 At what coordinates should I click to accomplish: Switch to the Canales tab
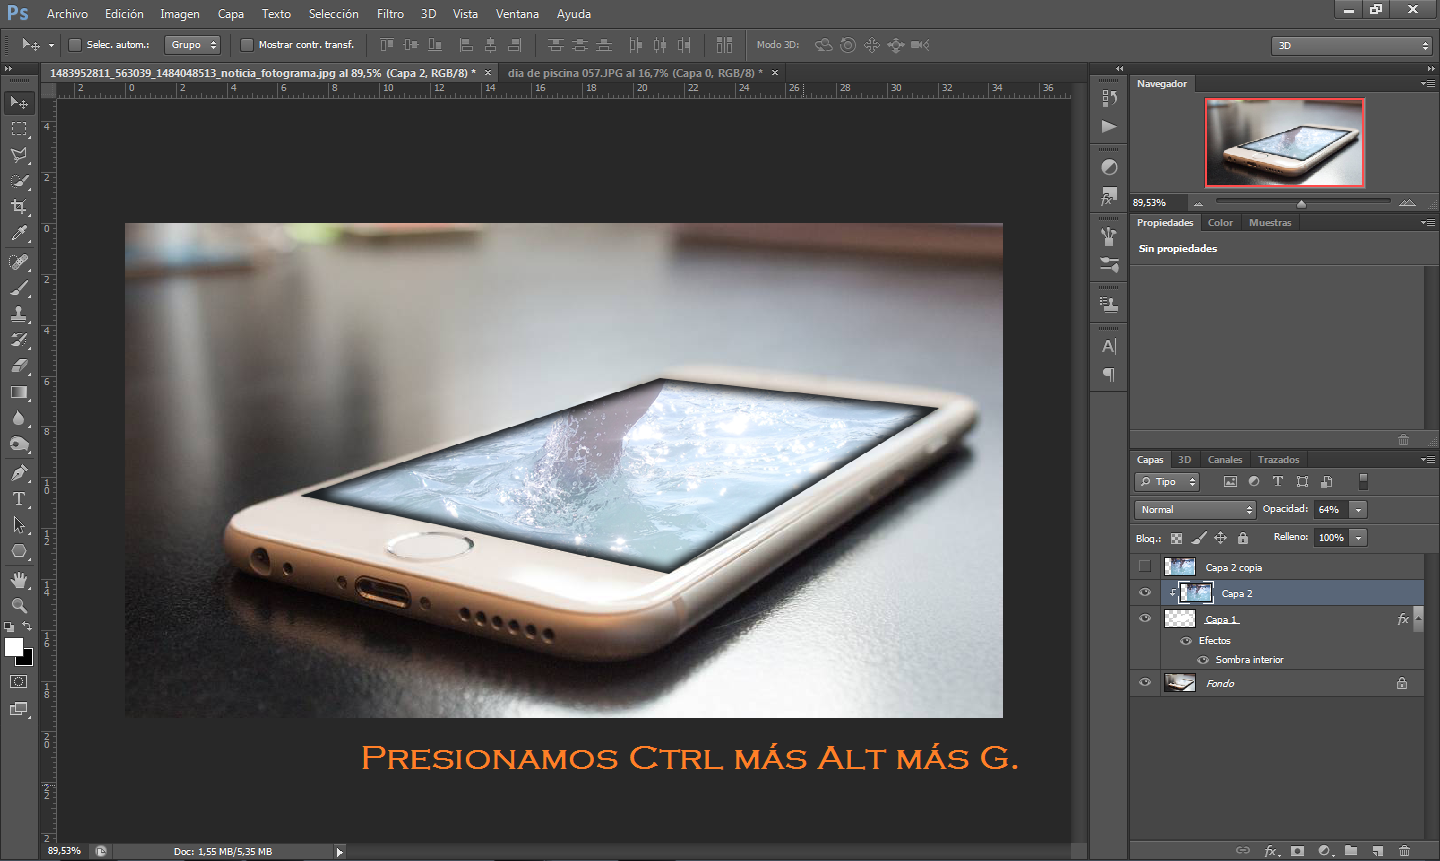point(1224,460)
